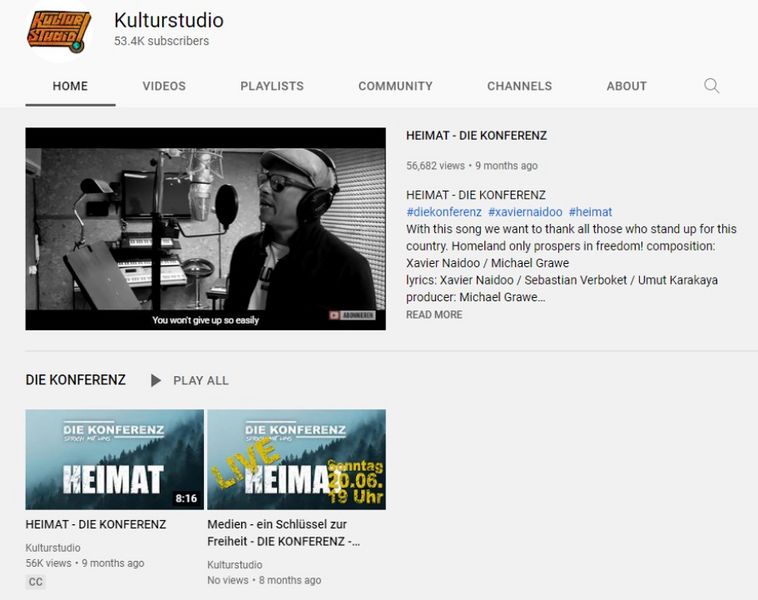
Task: Click the 53.4K subscribers text
Action: [x=161, y=41]
